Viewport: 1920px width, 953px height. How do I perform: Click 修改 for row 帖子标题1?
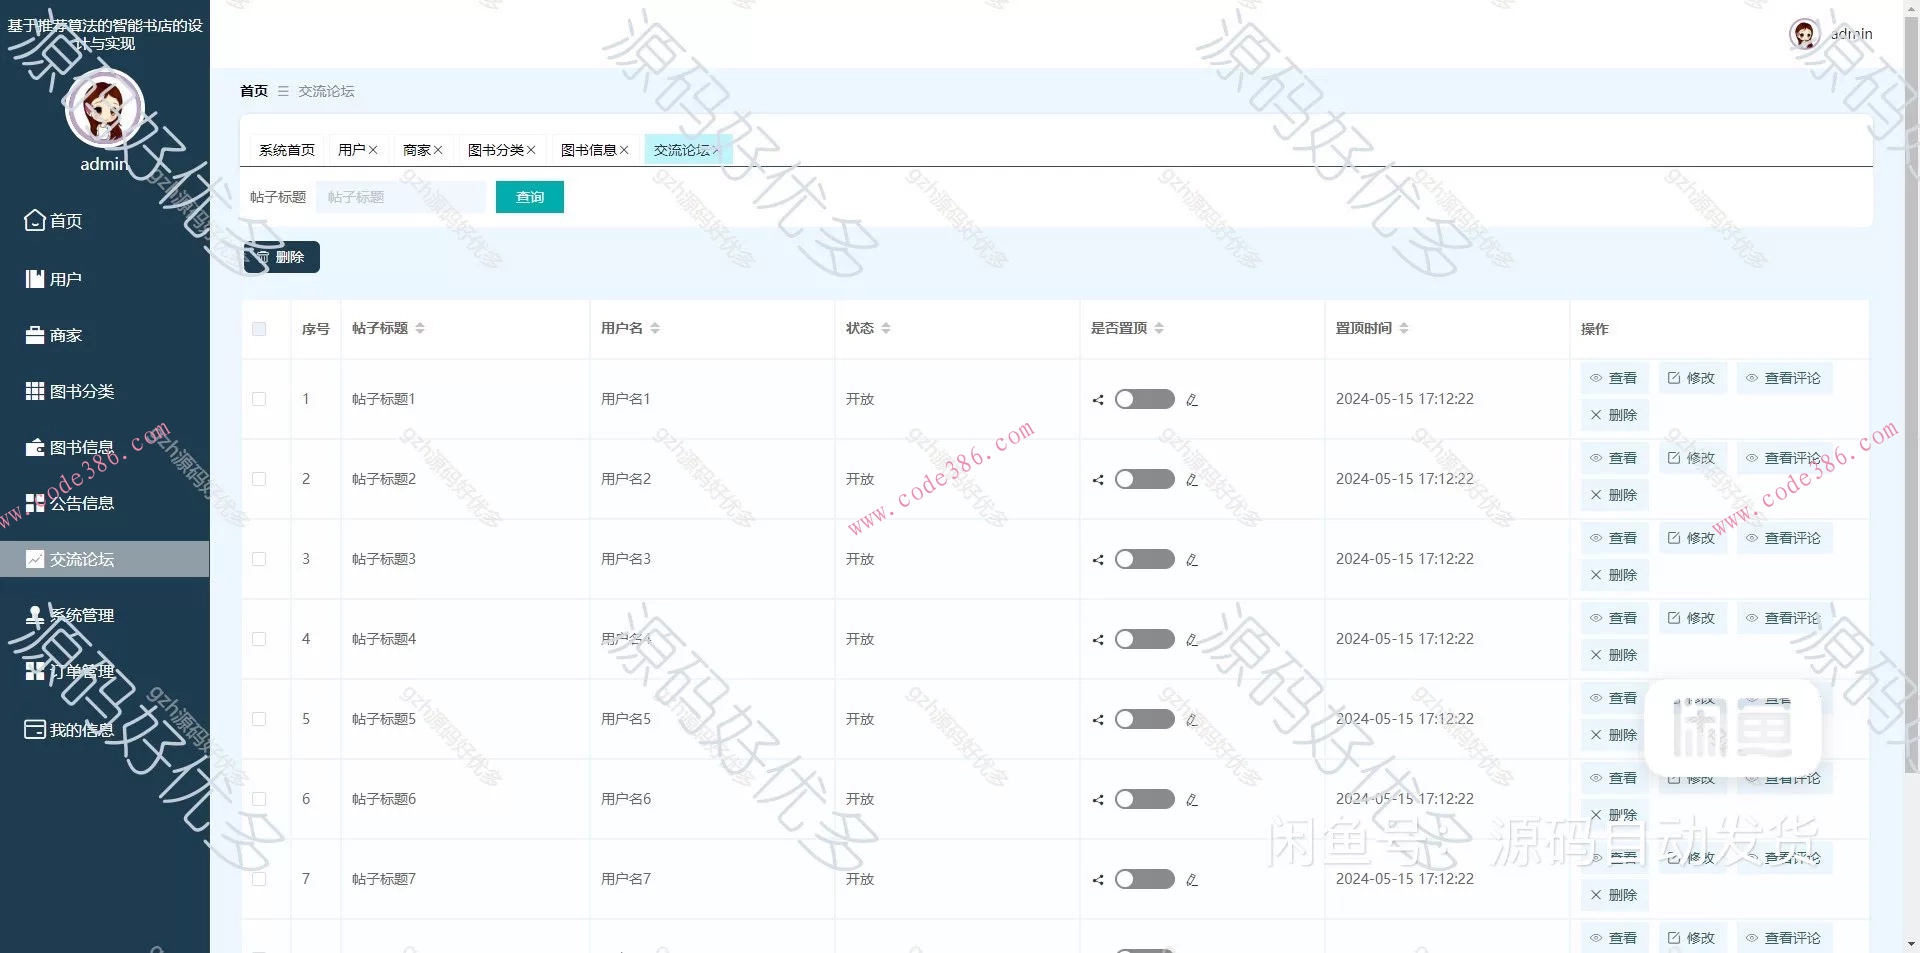[x=1692, y=378]
